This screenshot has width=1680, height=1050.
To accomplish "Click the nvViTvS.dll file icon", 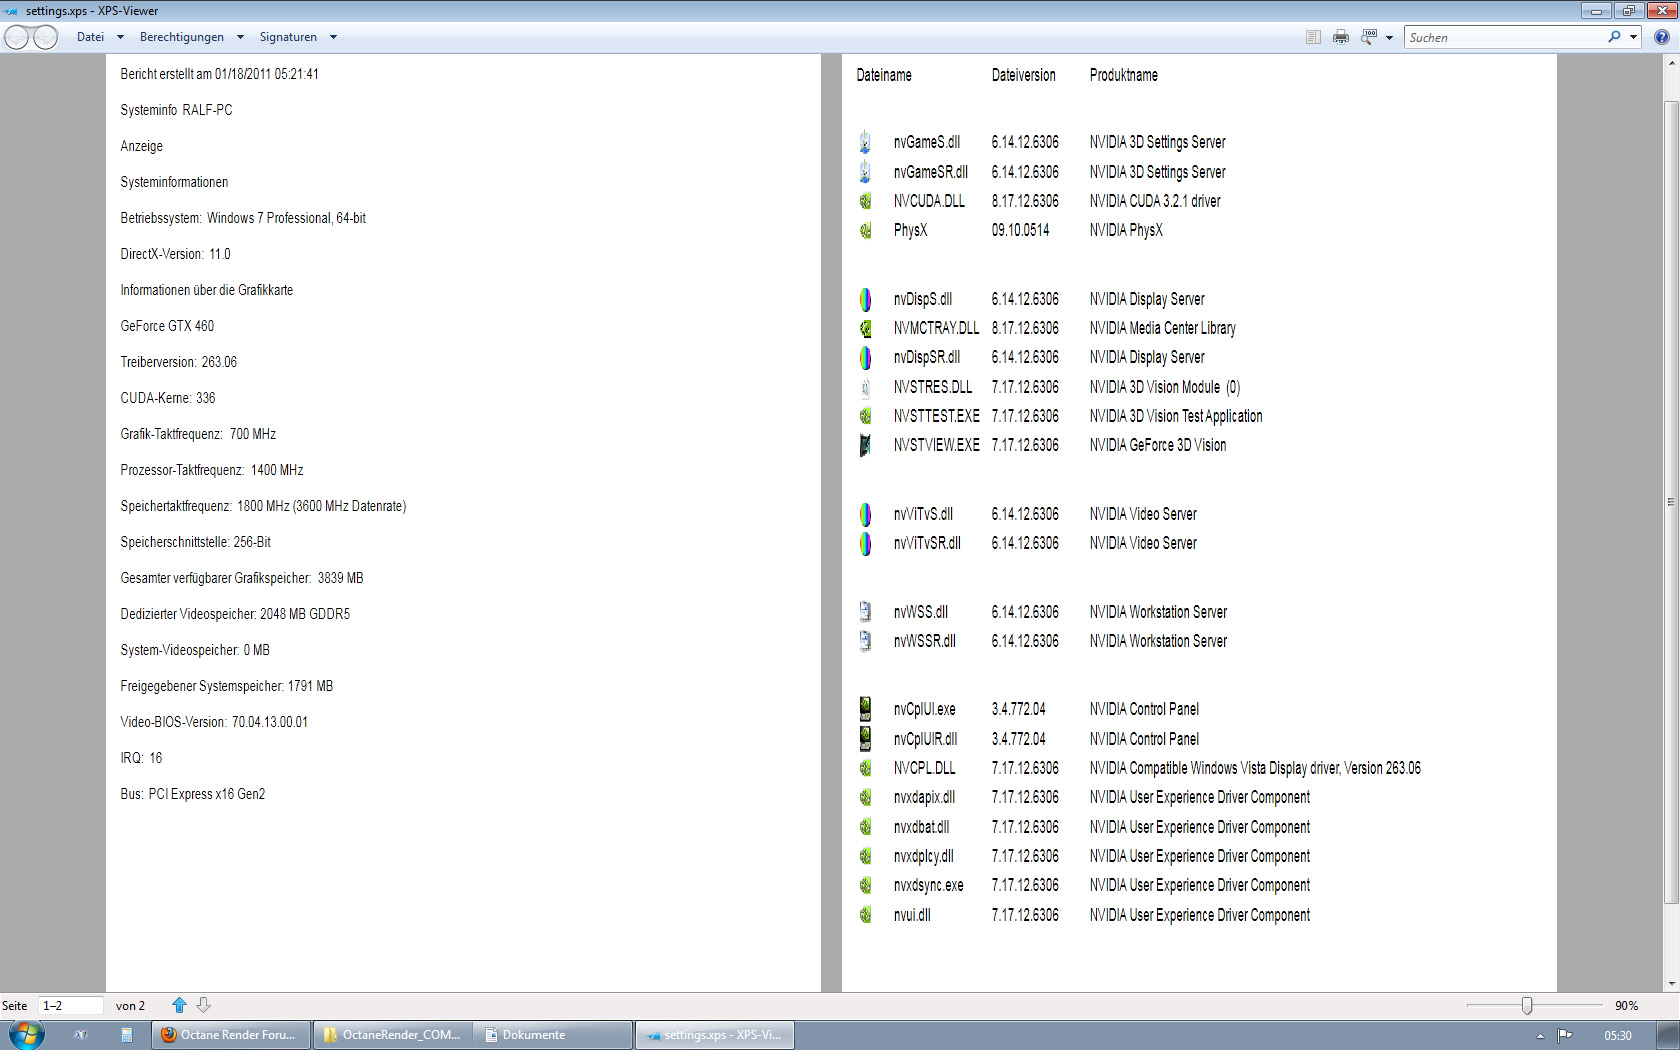I will [865, 514].
